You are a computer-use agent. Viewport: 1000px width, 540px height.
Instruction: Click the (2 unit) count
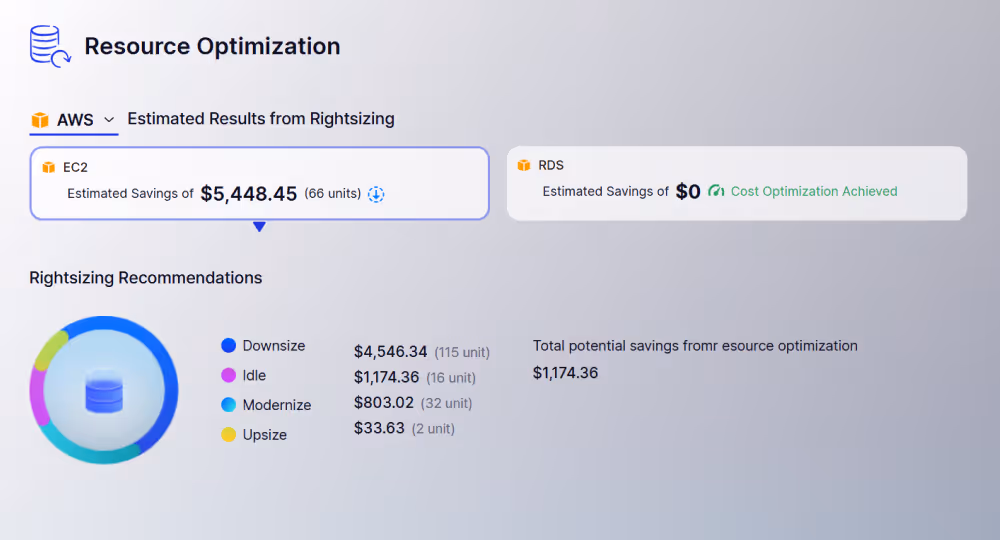pos(433,429)
